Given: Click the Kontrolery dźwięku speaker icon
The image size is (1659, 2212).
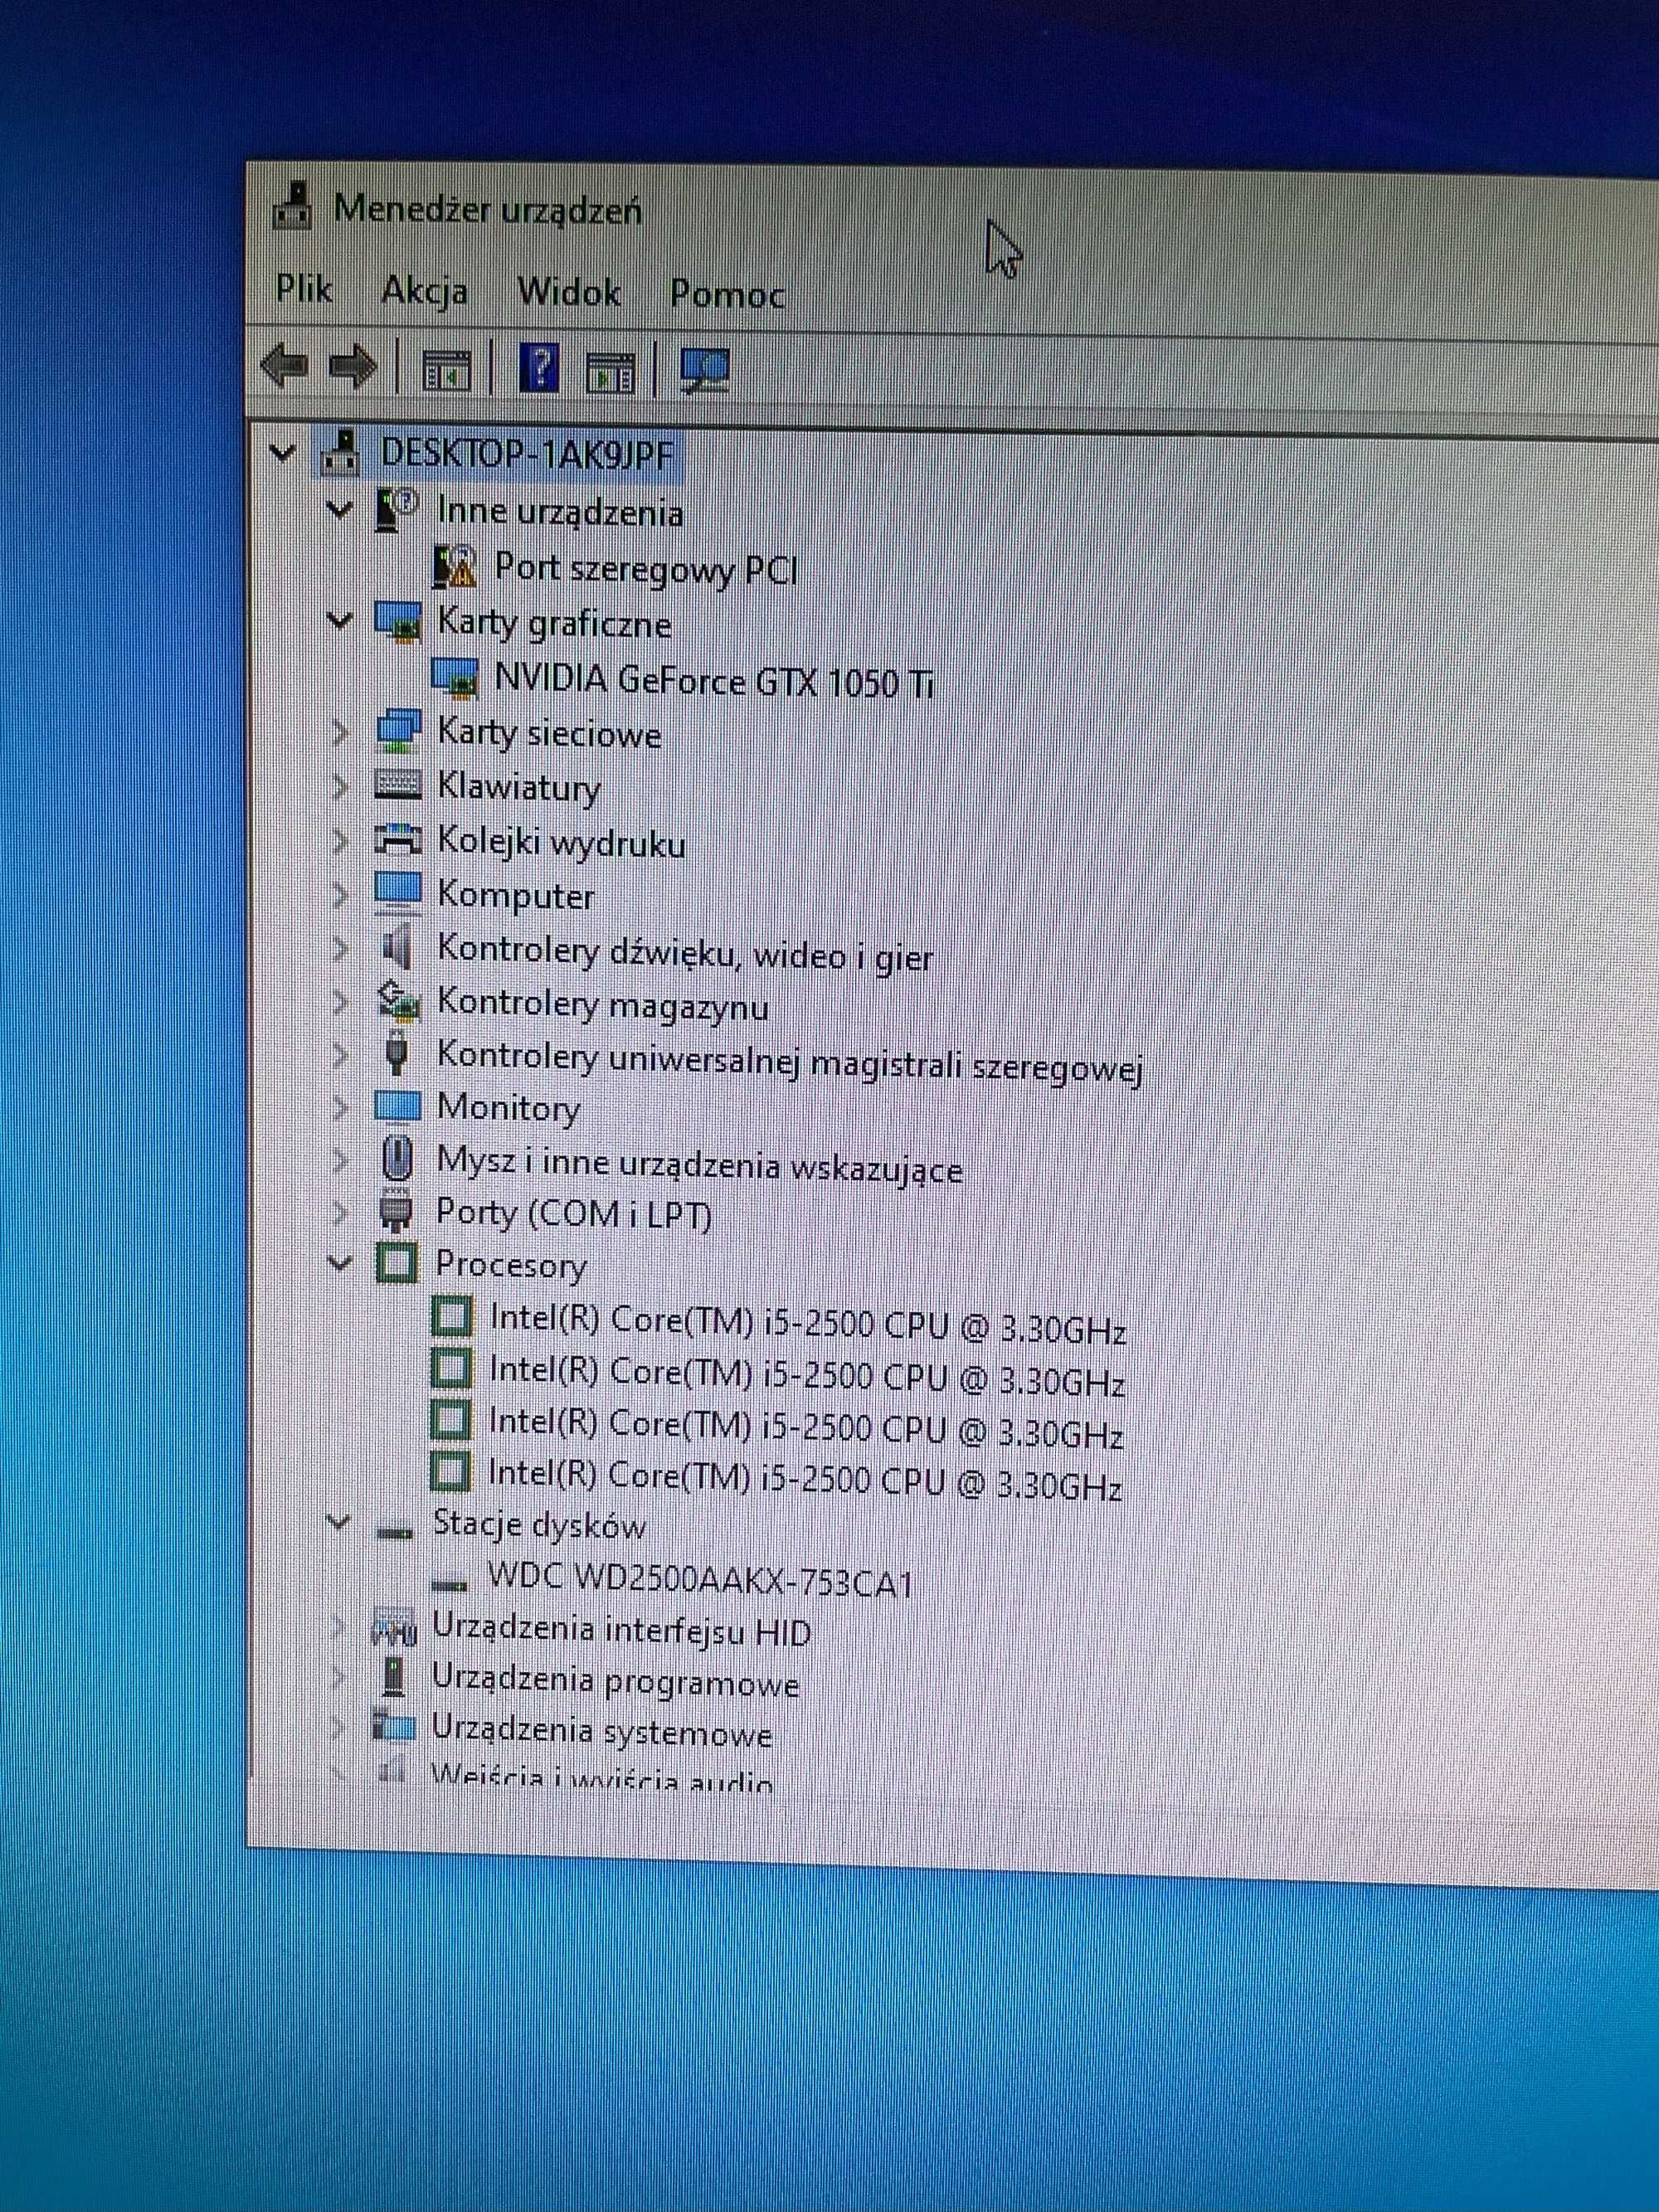Looking at the screenshot, I should pos(397,946).
